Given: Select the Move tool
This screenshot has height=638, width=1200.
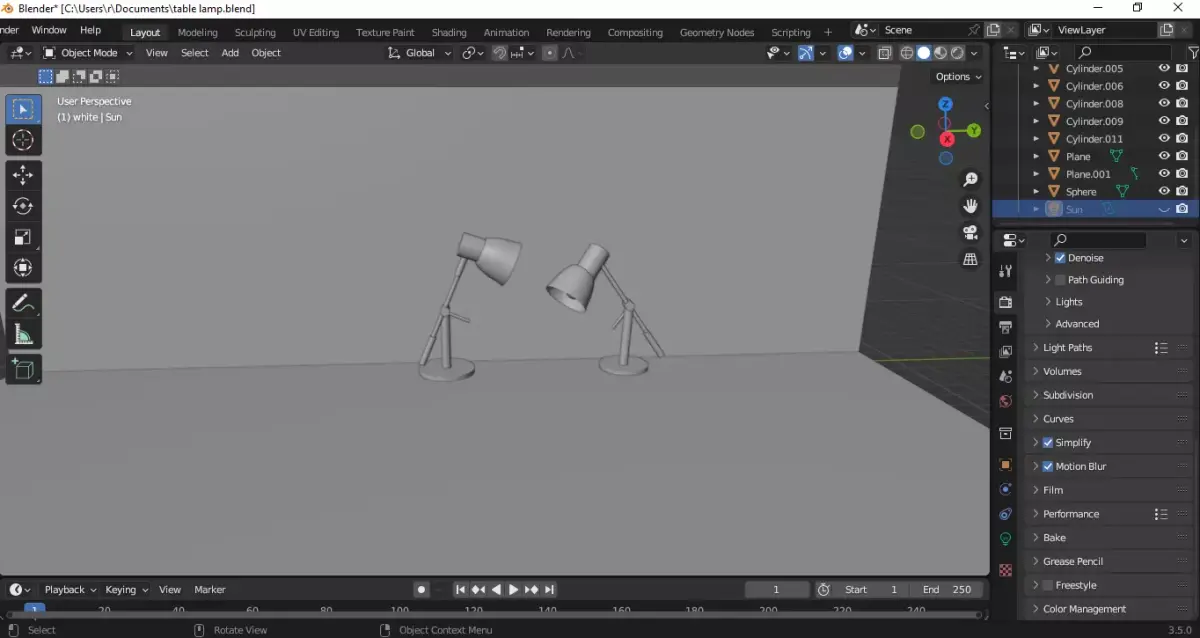Looking at the screenshot, I should [x=24, y=175].
